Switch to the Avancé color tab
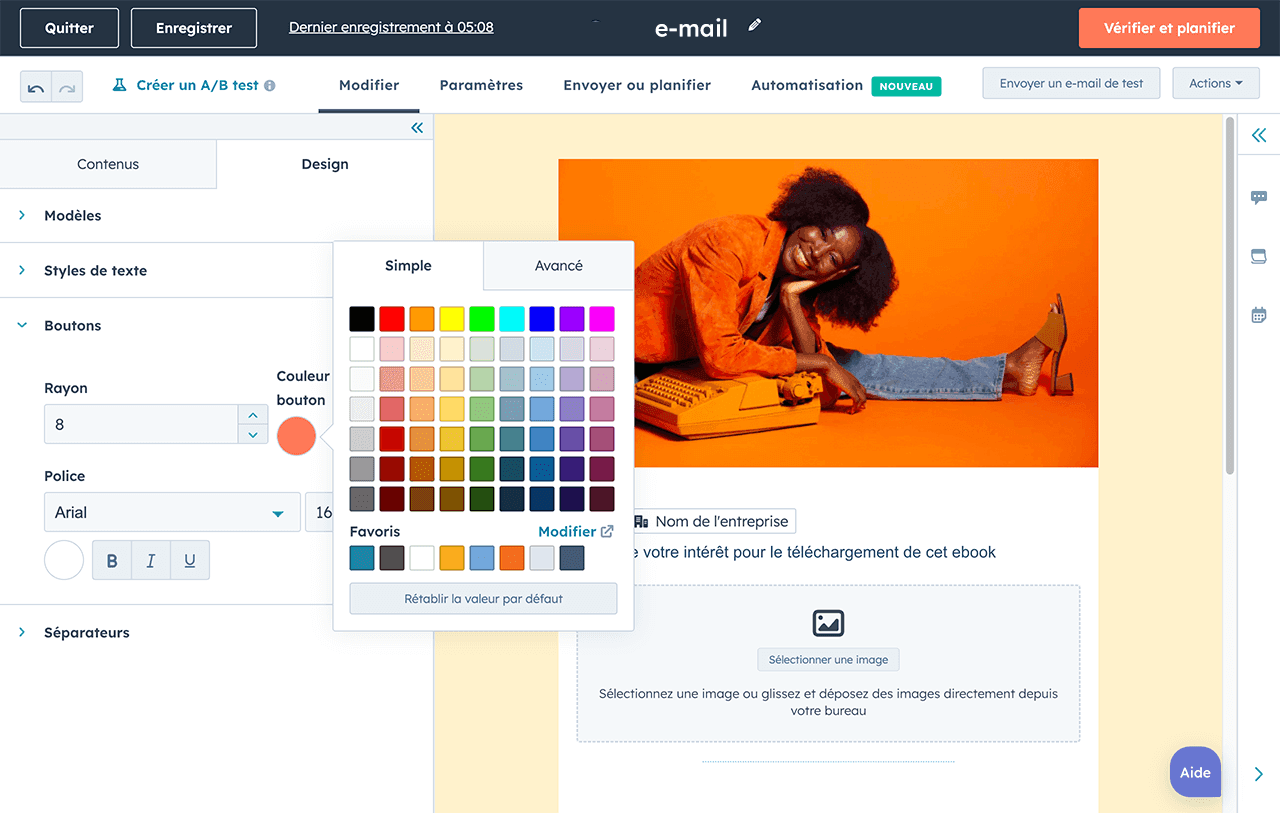The height and width of the screenshot is (813, 1280). (558, 265)
